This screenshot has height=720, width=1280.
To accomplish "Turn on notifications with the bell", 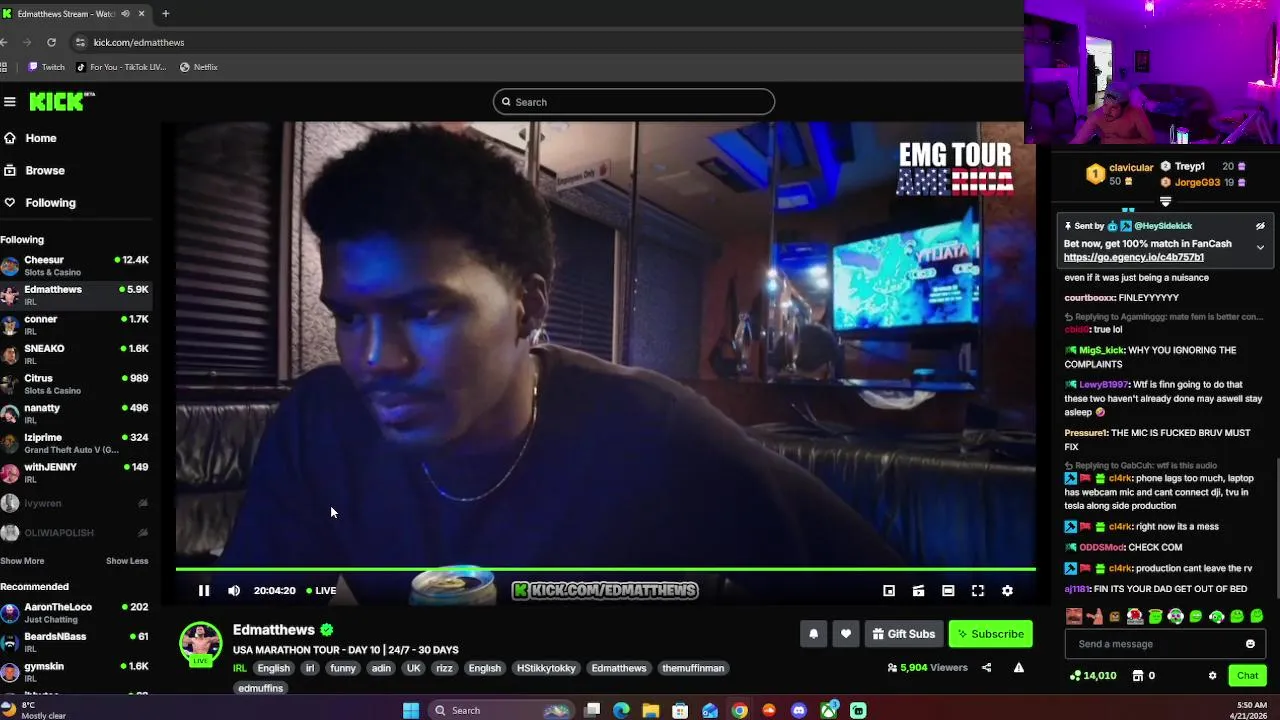I will (x=813, y=634).
